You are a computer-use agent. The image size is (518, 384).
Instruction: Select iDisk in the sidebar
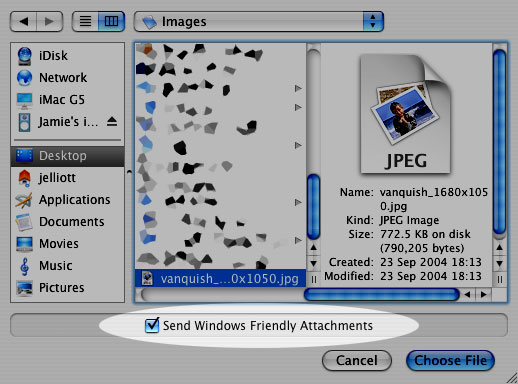tap(67, 56)
